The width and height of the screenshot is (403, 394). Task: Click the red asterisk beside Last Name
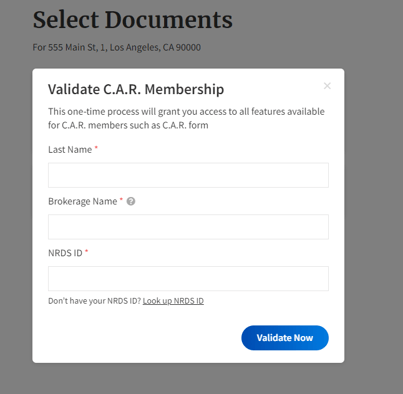pos(96,147)
